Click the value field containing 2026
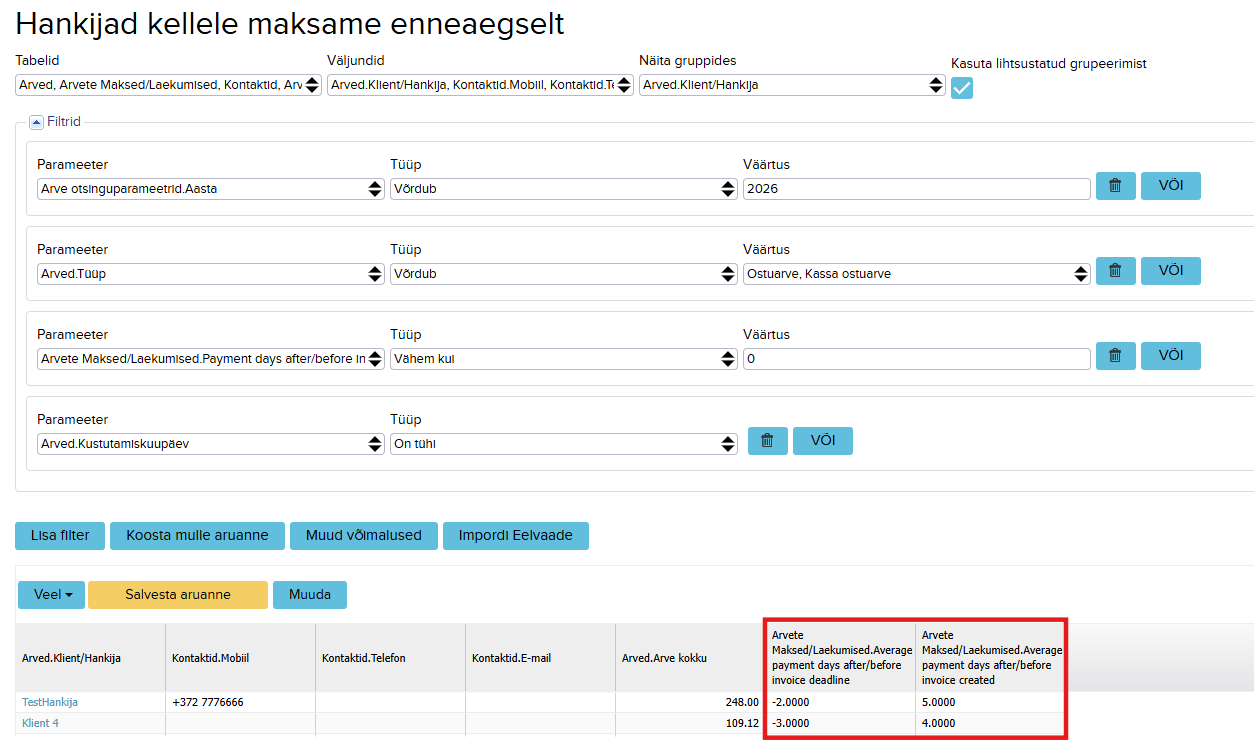 coord(917,189)
